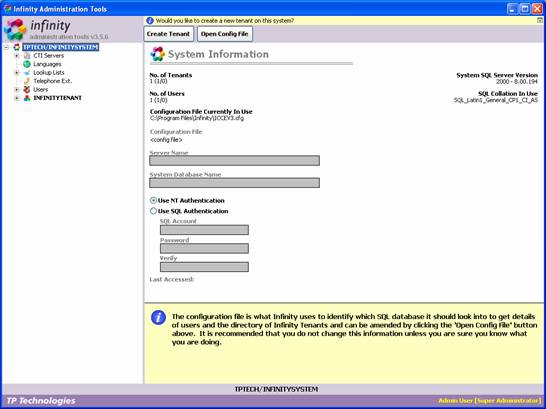Click the TPTECH/INFINITYSYSTEM status bar text
This screenshot has height=409, width=546.
276,389
